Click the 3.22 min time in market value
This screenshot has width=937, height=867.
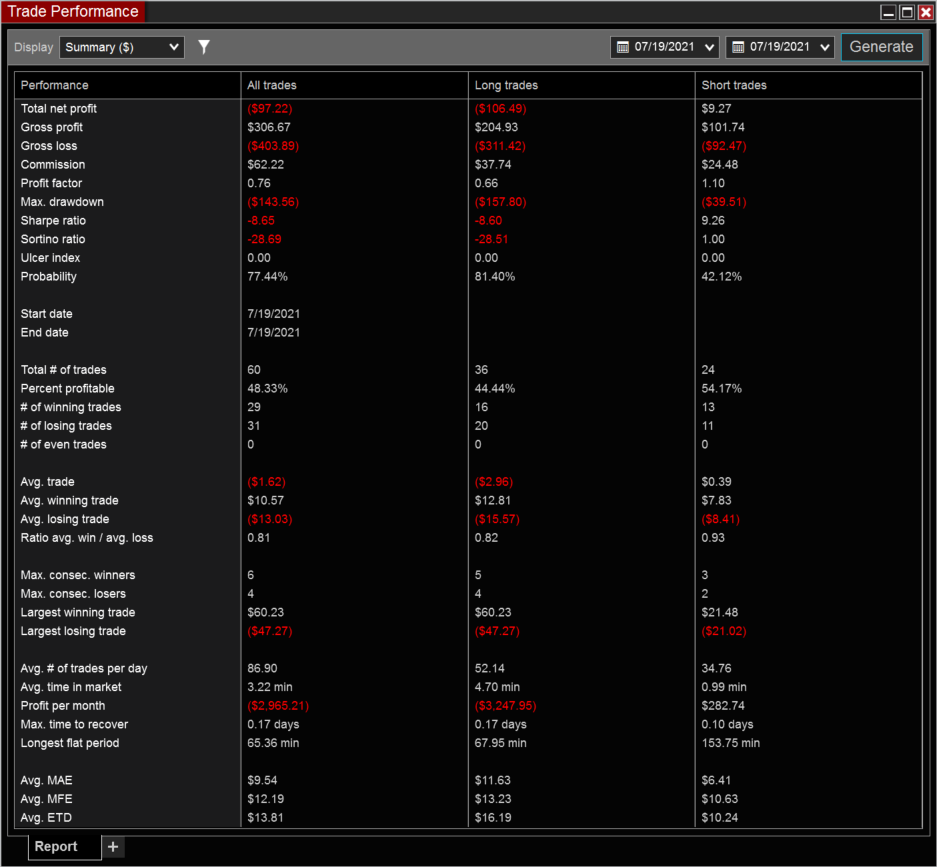point(270,687)
